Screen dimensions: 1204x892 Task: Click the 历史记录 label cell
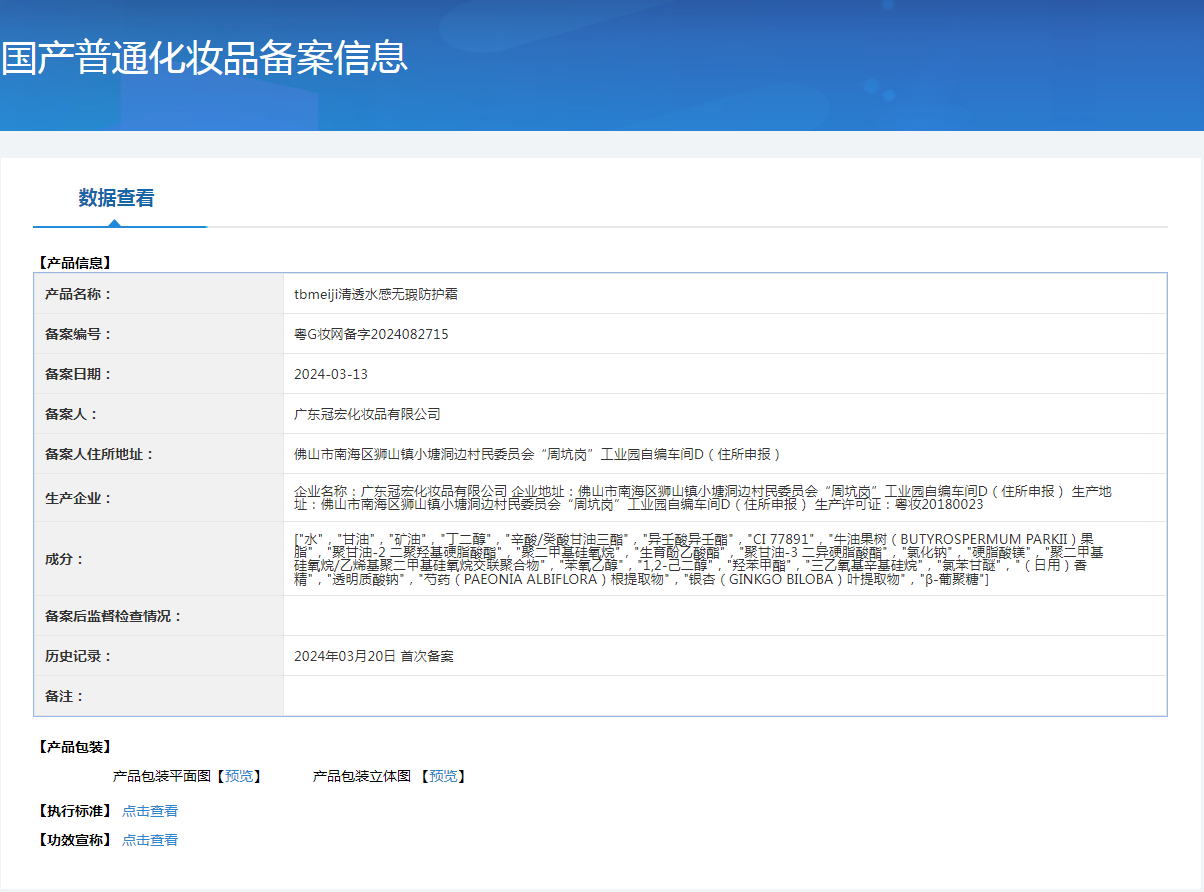pyautogui.click(x=159, y=656)
